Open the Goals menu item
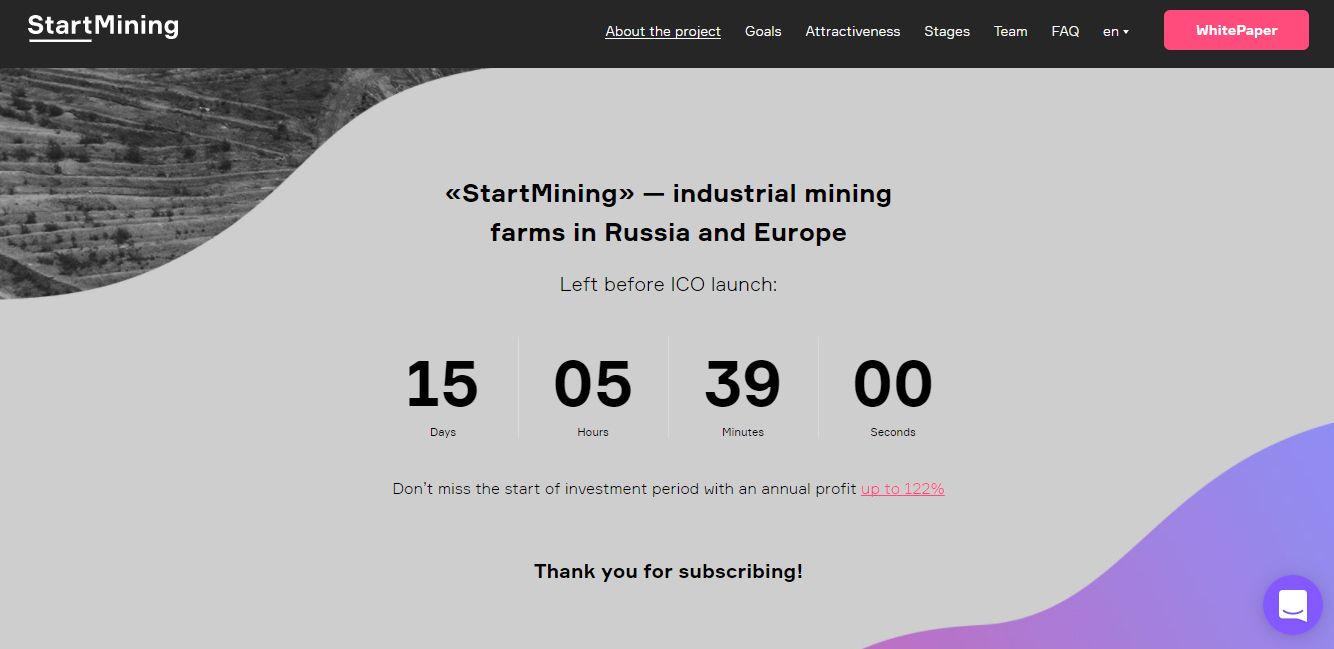The height and width of the screenshot is (649, 1334). pyautogui.click(x=763, y=31)
